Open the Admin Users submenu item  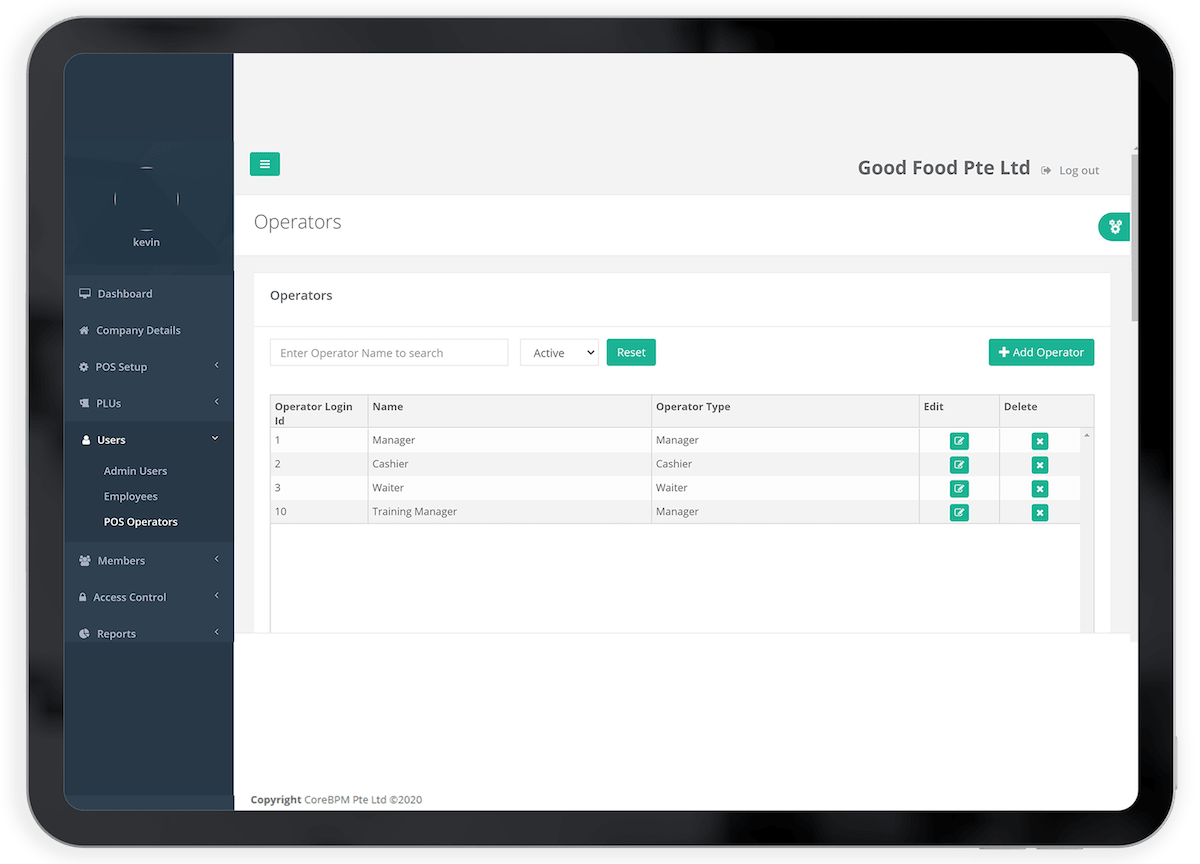(135, 471)
